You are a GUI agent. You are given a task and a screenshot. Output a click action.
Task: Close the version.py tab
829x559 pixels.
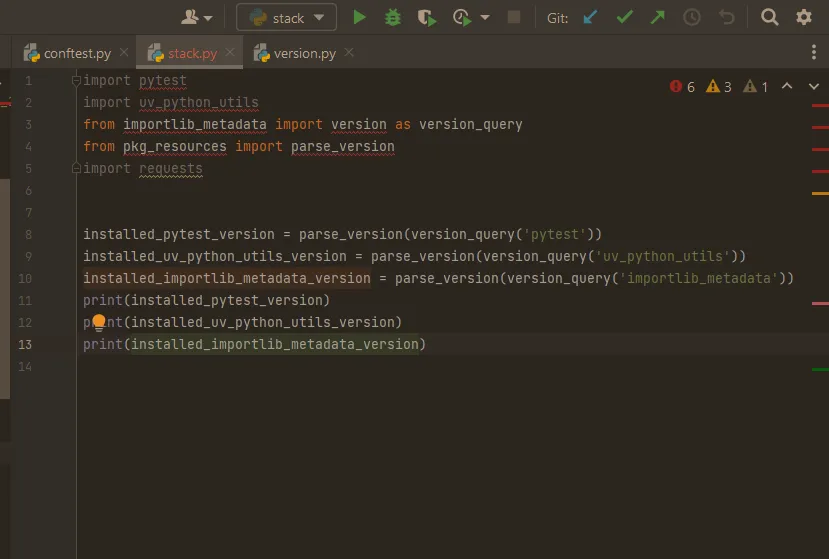tap(349, 52)
